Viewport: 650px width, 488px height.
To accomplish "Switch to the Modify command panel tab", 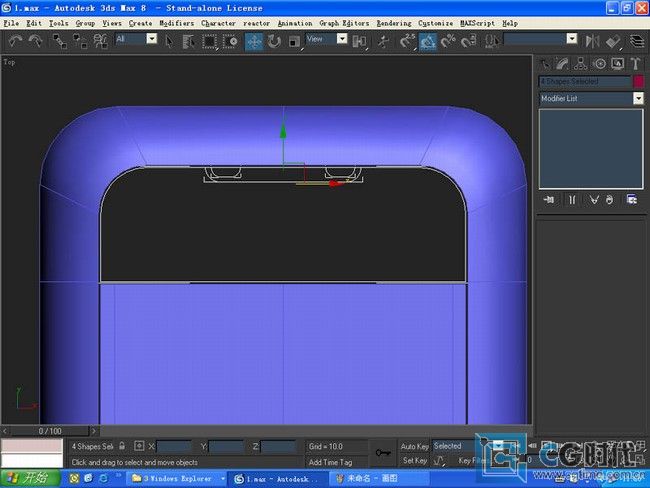I will (563, 63).
